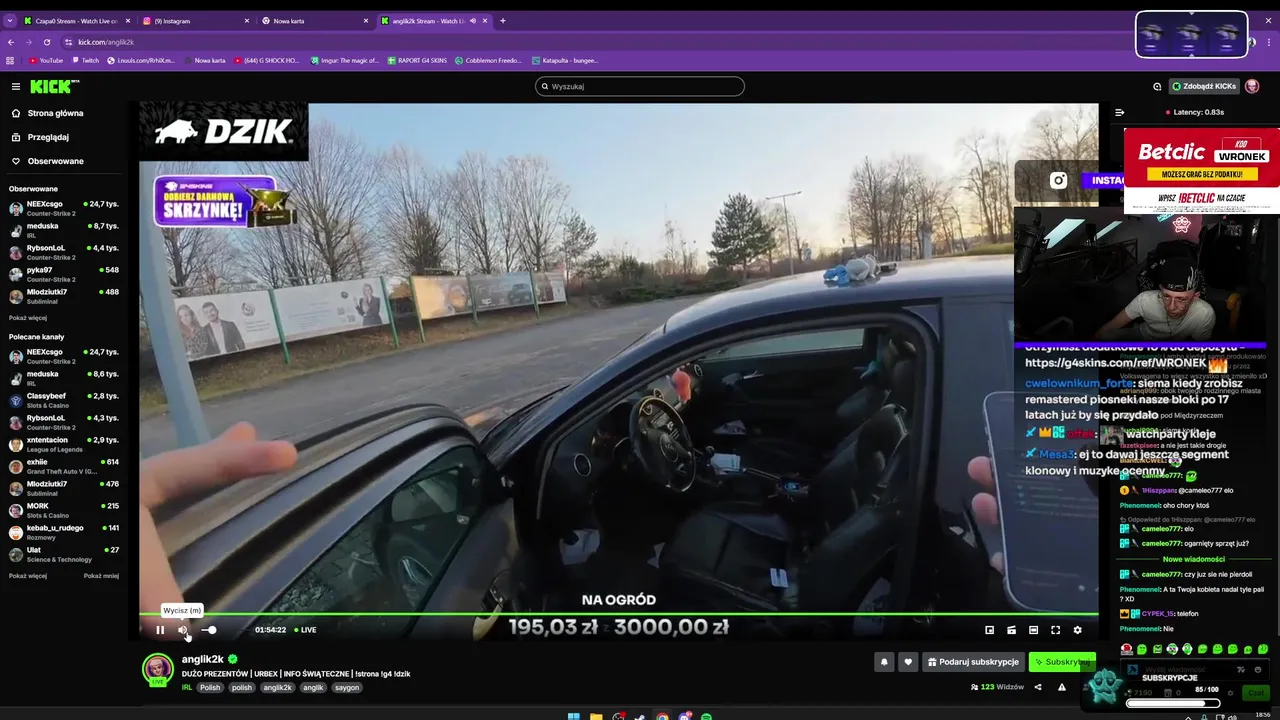
Task: Open Classybeef recommended channel
Action: click(x=63, y=400)
